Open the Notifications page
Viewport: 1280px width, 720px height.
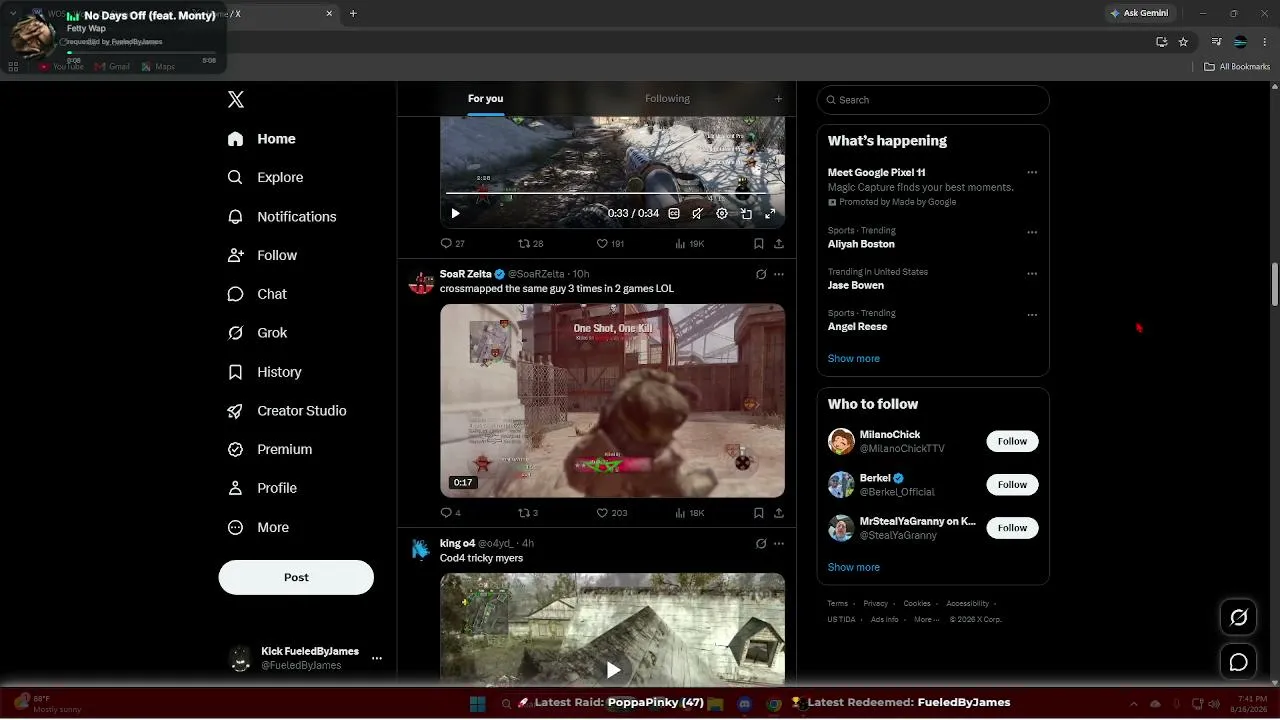(x=282, y=216)
